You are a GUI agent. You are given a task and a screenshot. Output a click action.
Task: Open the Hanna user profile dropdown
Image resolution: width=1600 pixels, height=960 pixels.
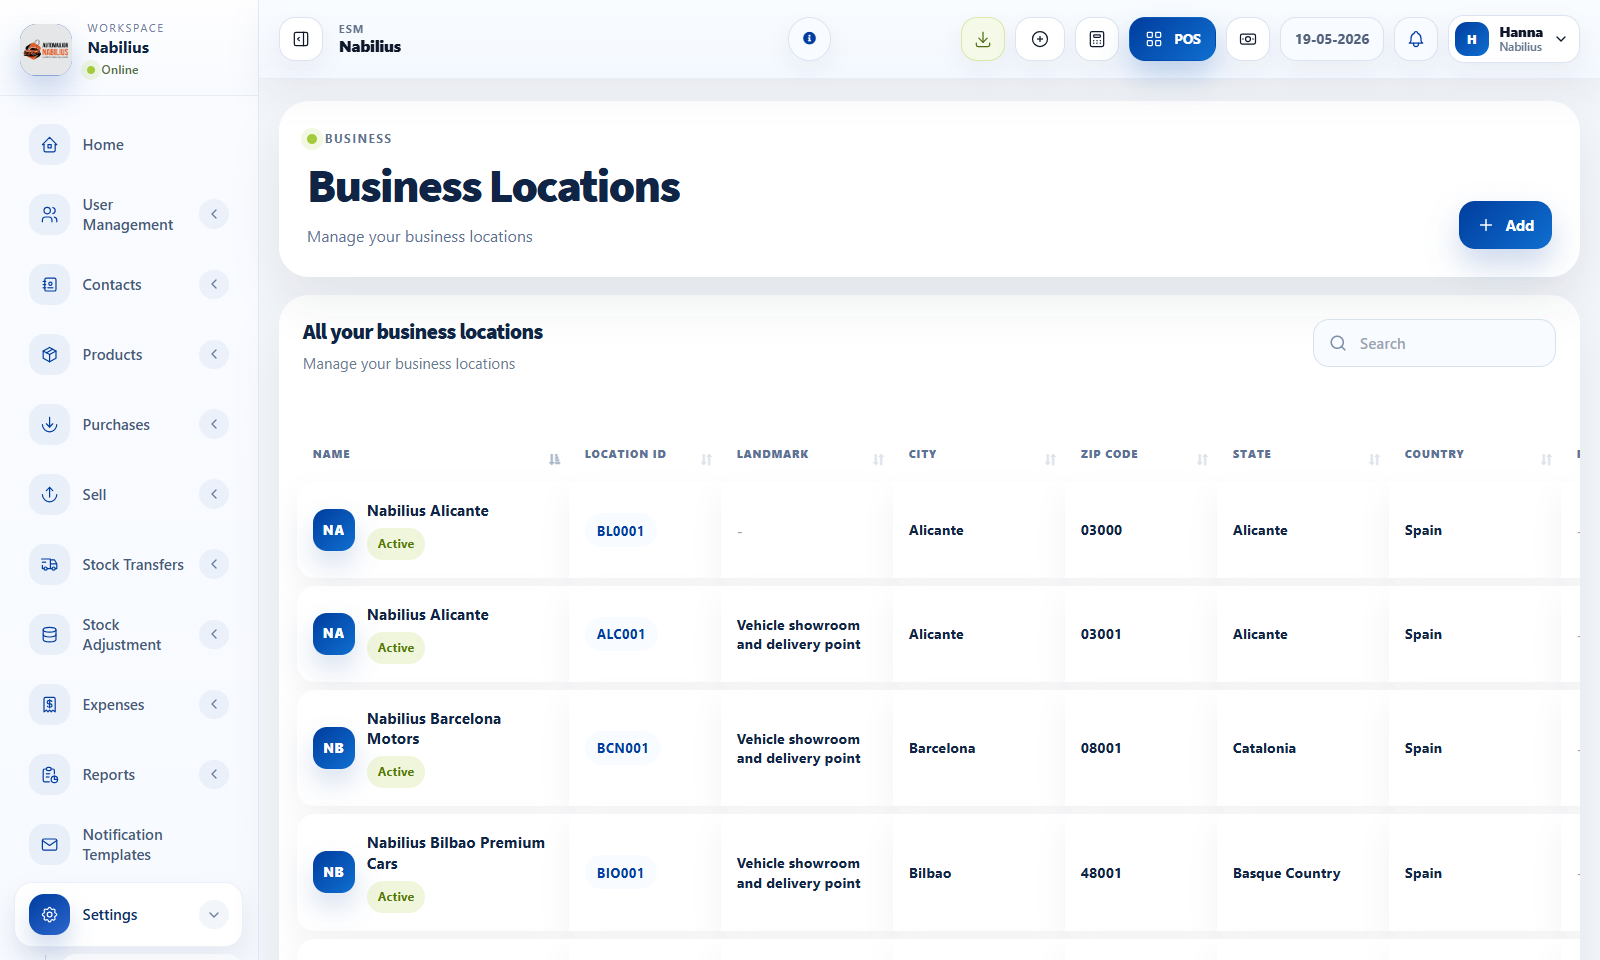tap(1513, 39)
